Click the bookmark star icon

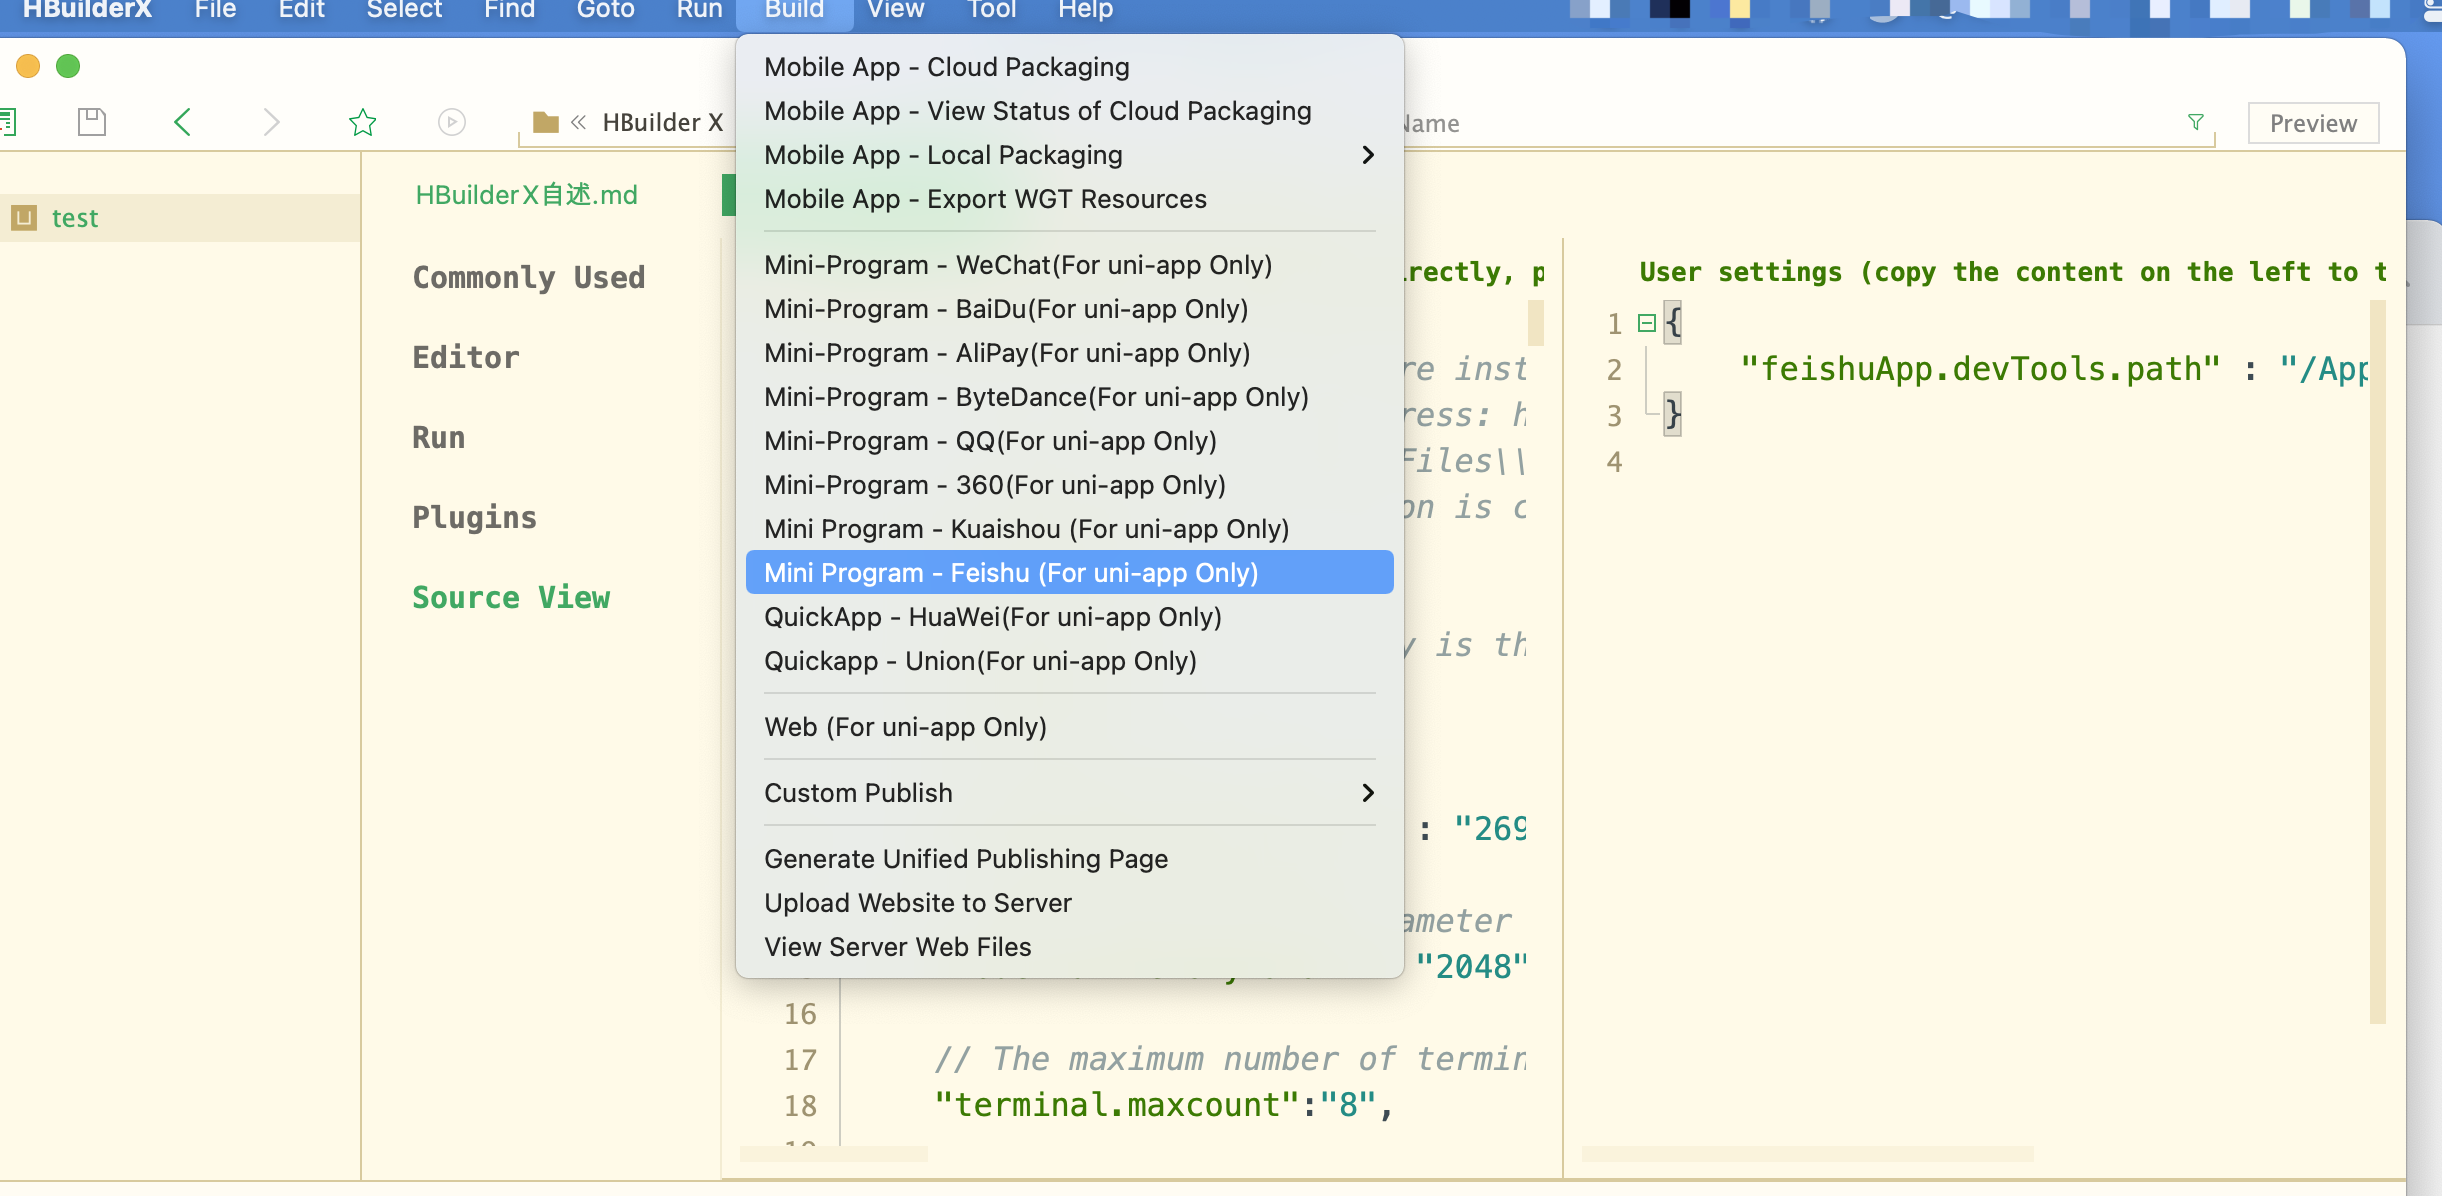(362, 122)
